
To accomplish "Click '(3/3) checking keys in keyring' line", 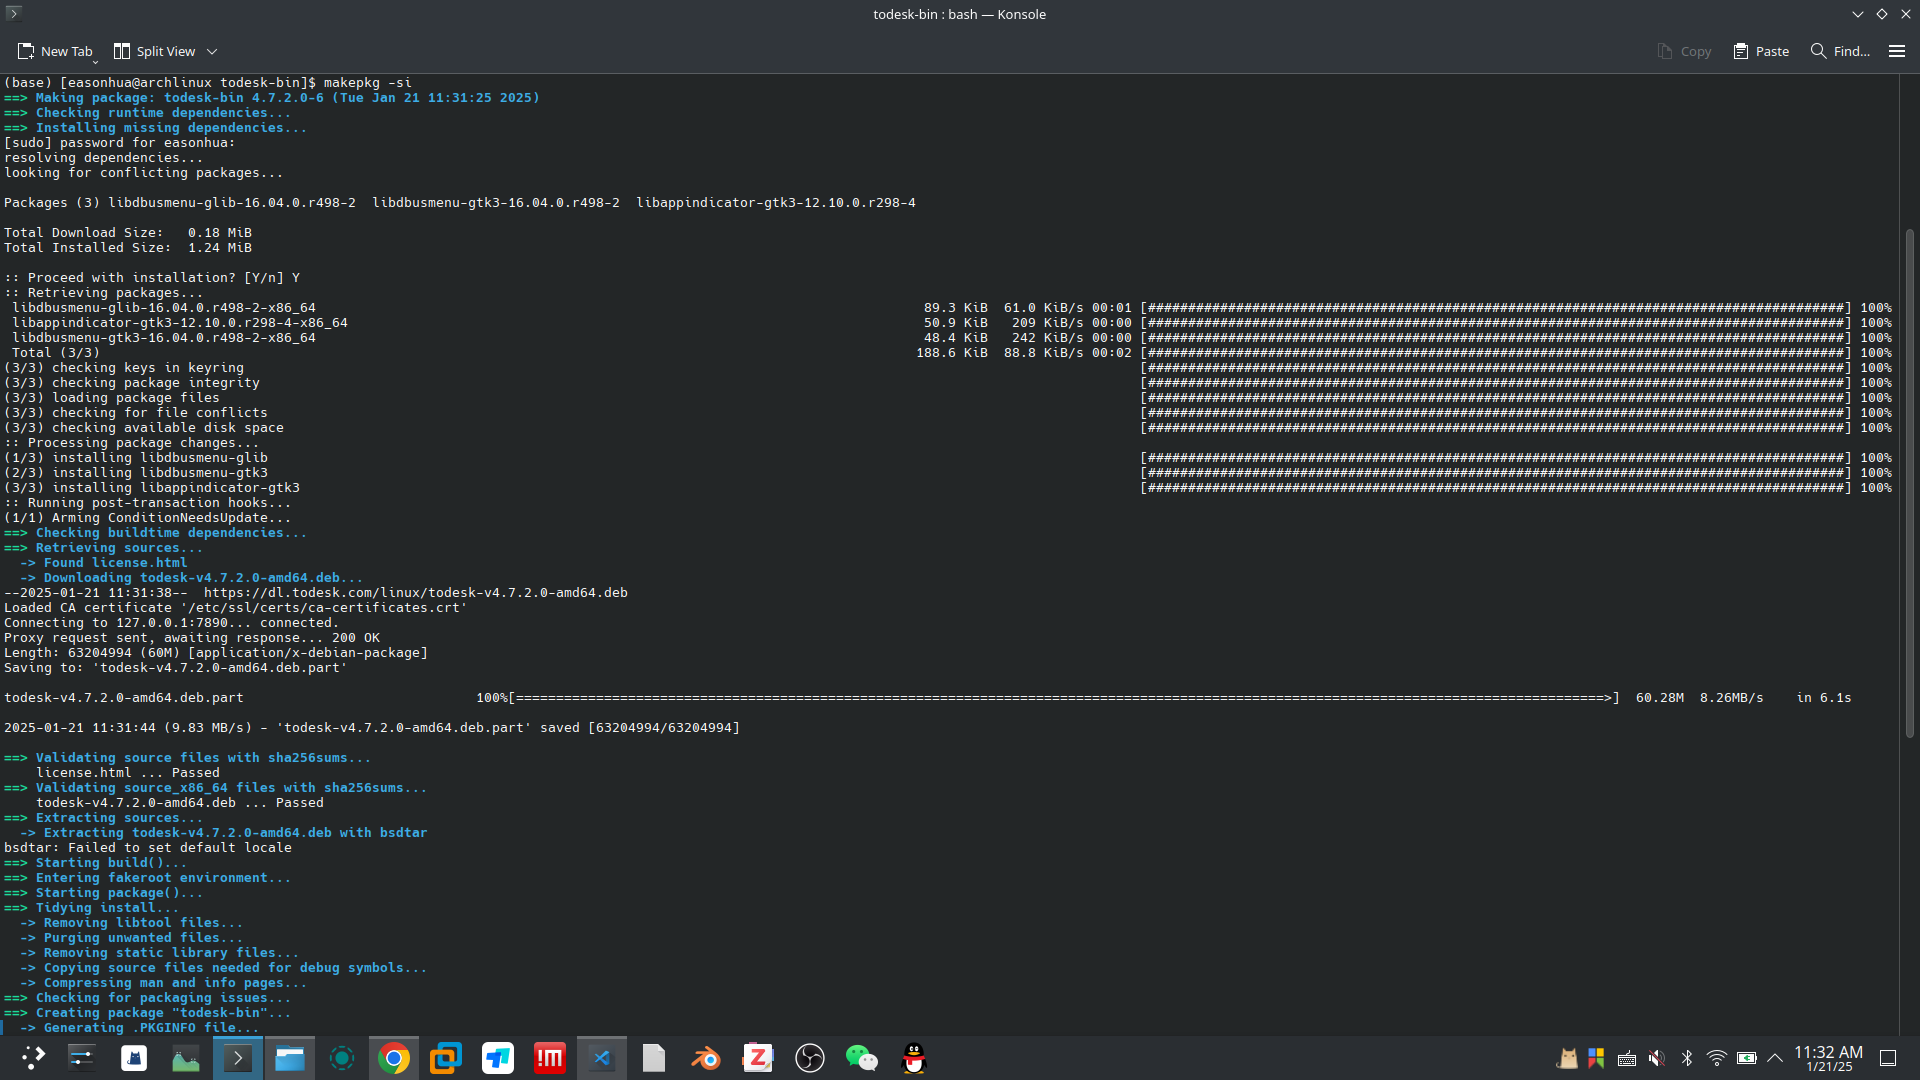I will [x=124, y=368].
